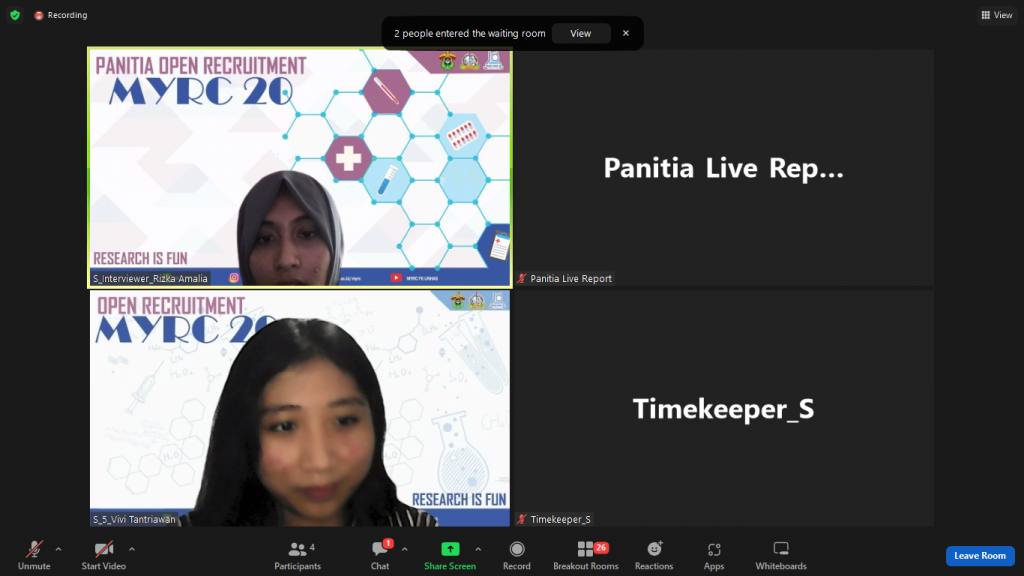
Task: Select the Timekeeper_S participant tile
Action: 724,408
